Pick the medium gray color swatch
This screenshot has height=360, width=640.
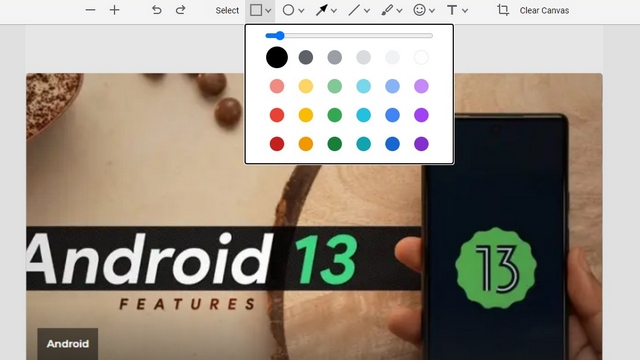pyautogui.click(x=335, y=57)
